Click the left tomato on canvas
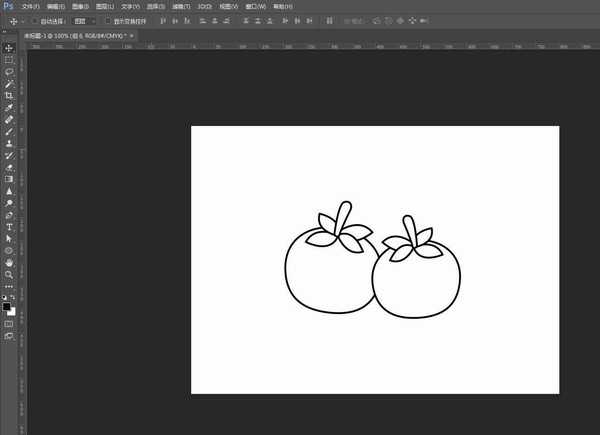Image resolution: width=600 pixels, height=435 pixels. coord(325,277)
